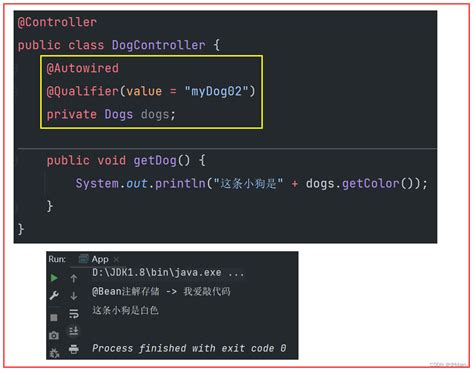Toggle soft-wrap in the run console
The height and width of the screenshot is (371, 474).
pos(74,314)
